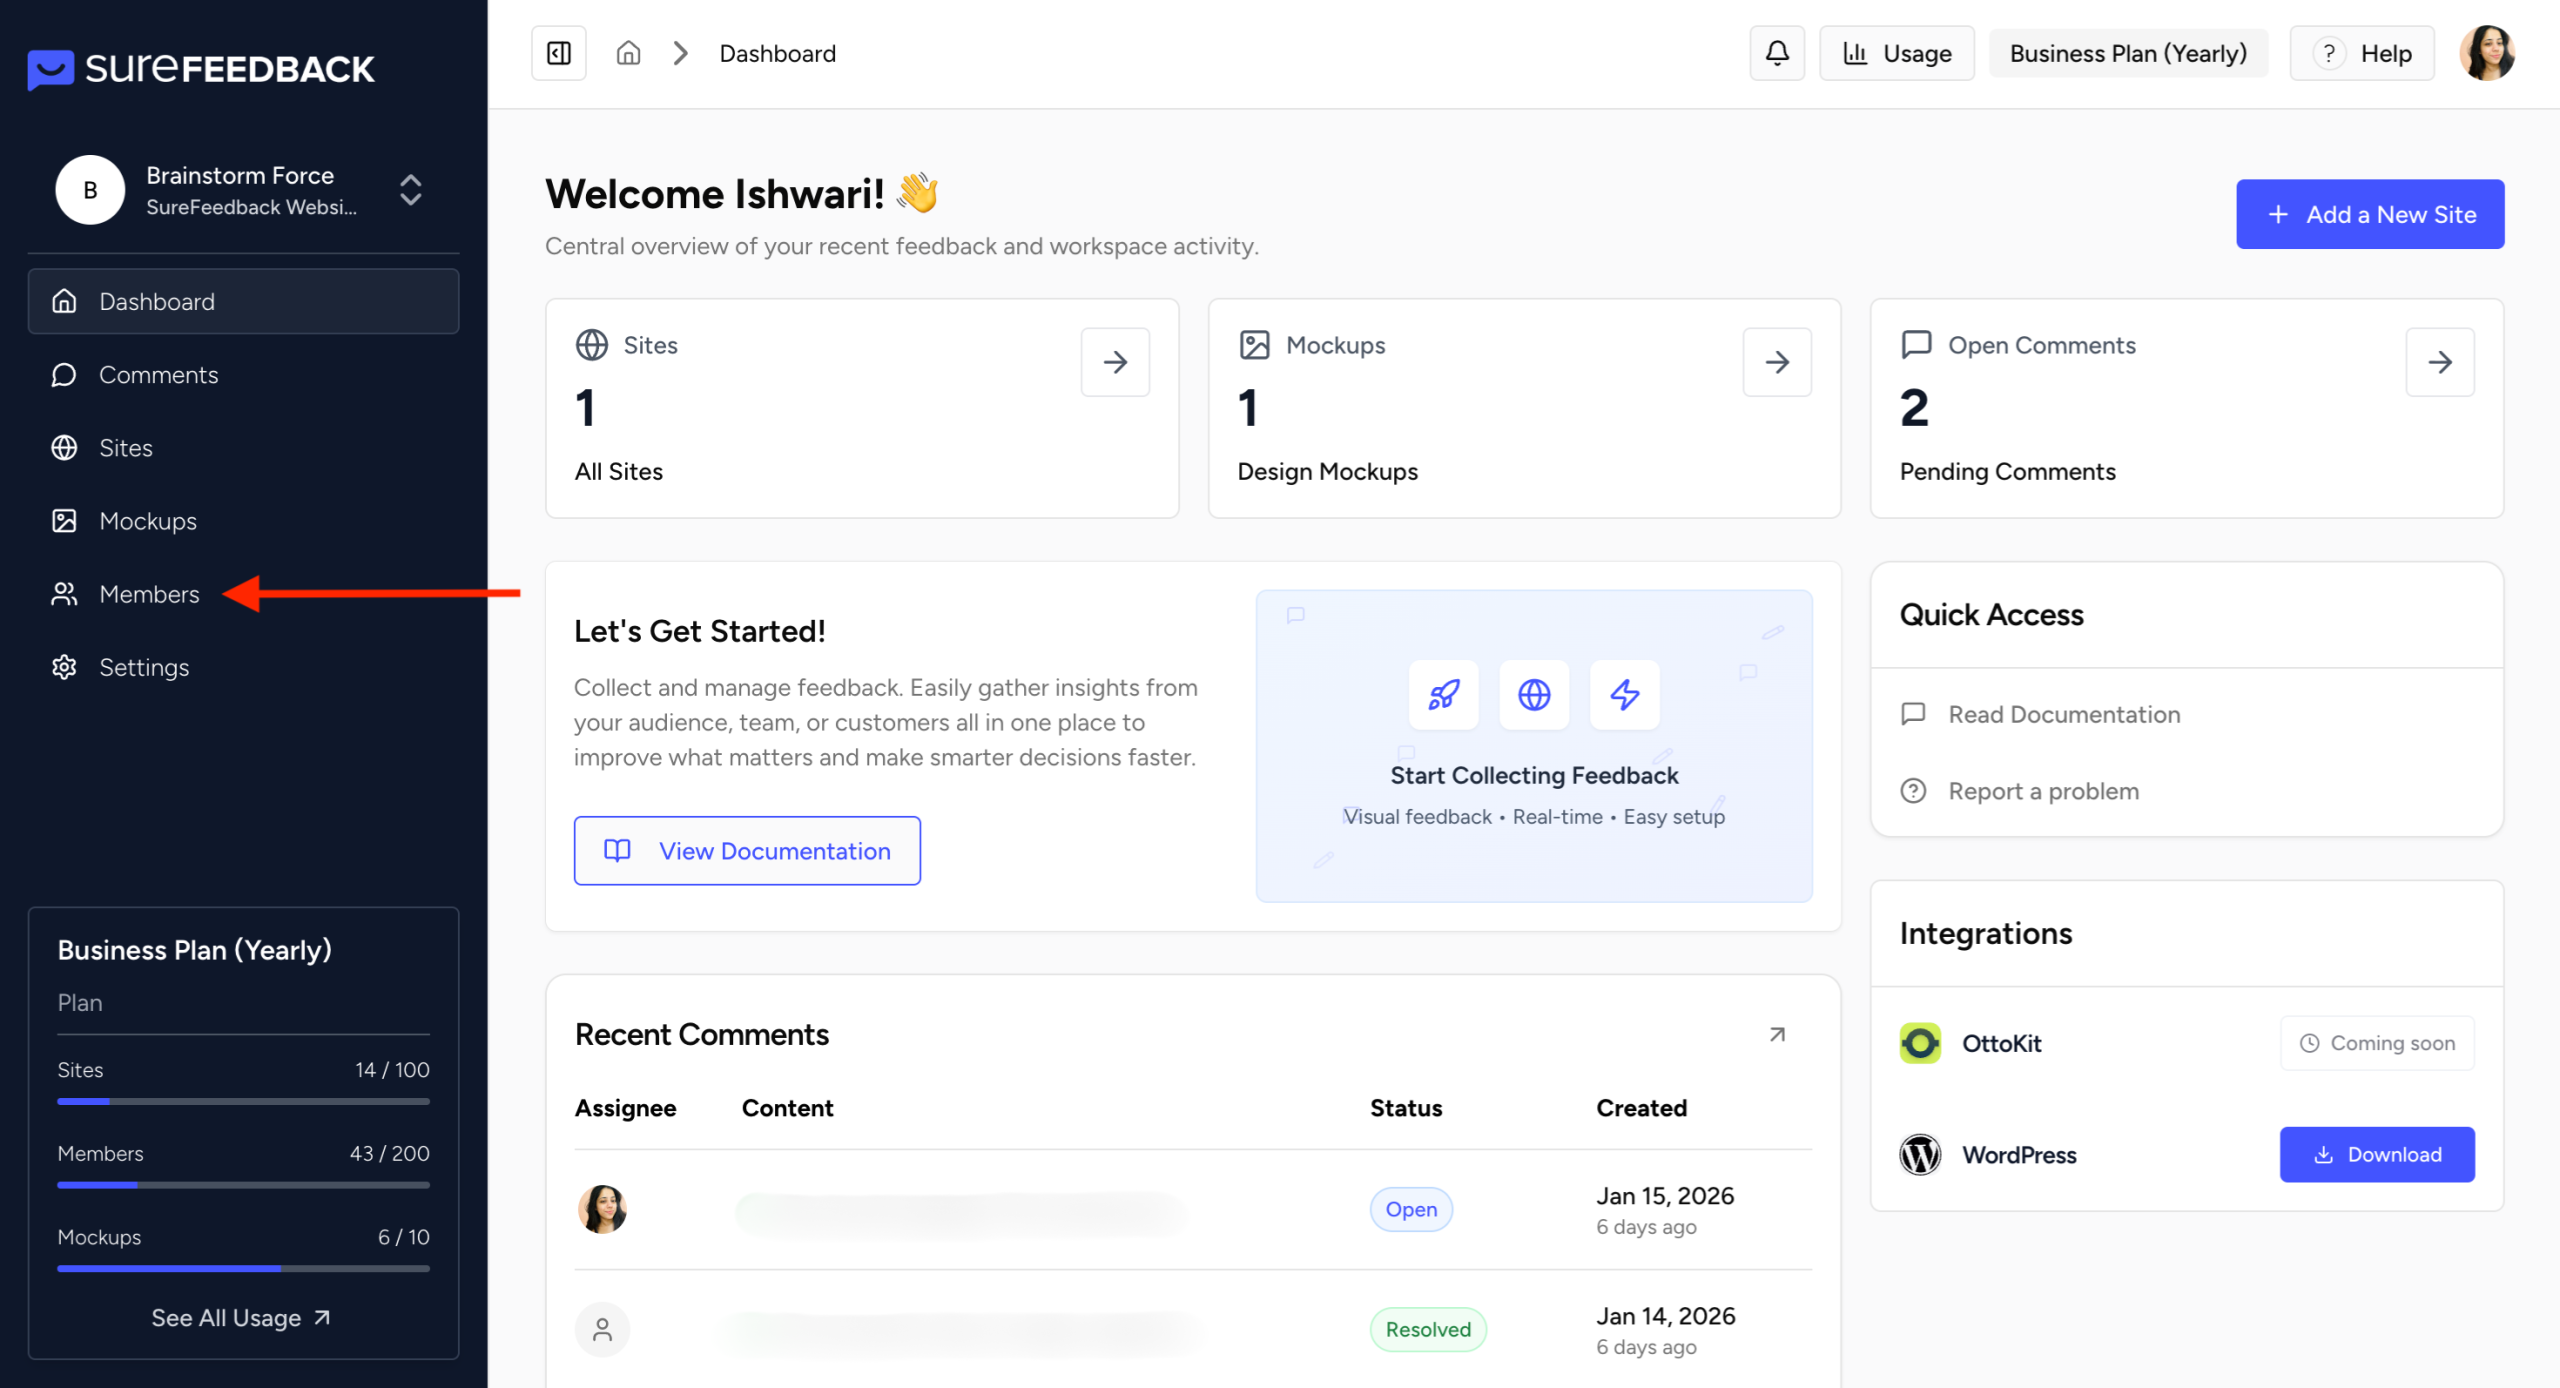The image size is (2560, 1388).
Task: Toggle the sidebar collapse icon
Action: click(559, 53)
